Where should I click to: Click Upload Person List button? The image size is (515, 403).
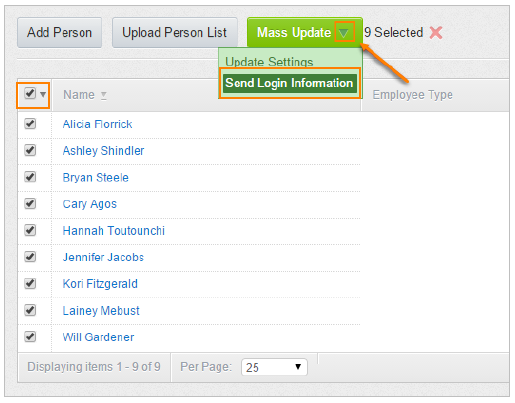click(x=175, y=33)
